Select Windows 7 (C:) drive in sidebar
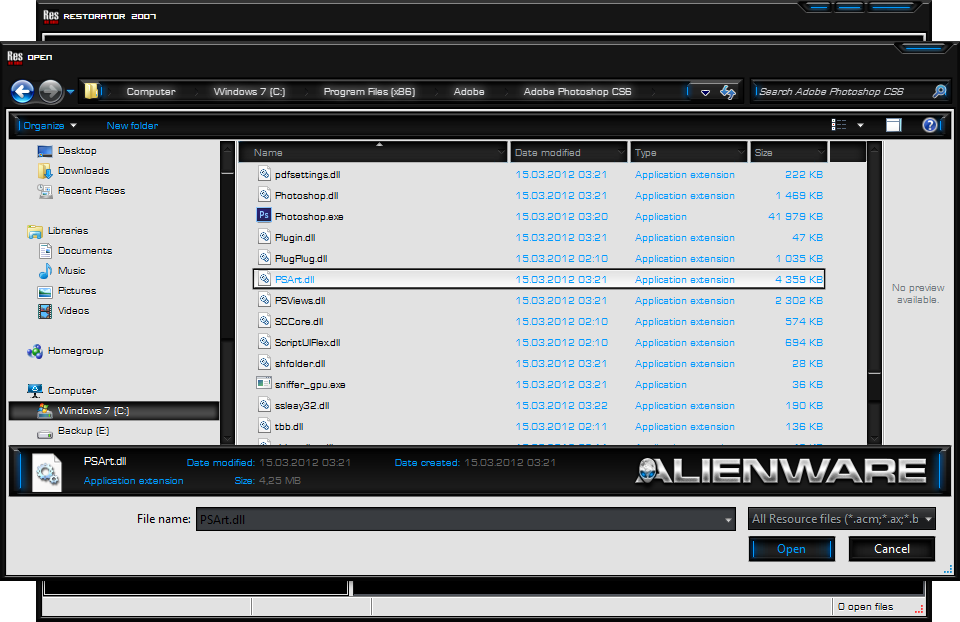Viewport: 960px width, 622px height. (114, 411)
